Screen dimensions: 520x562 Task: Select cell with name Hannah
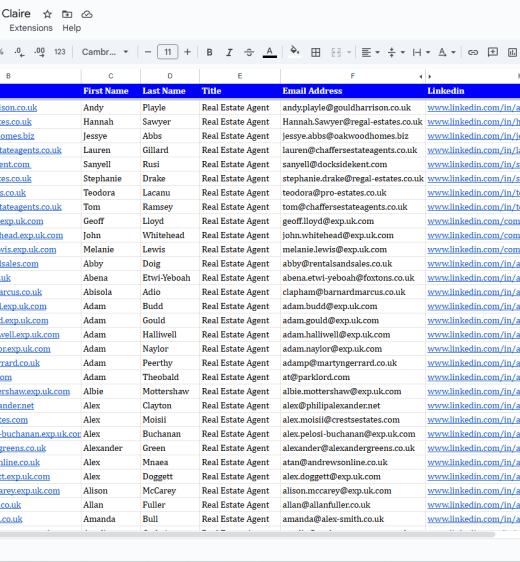[111, 122]
